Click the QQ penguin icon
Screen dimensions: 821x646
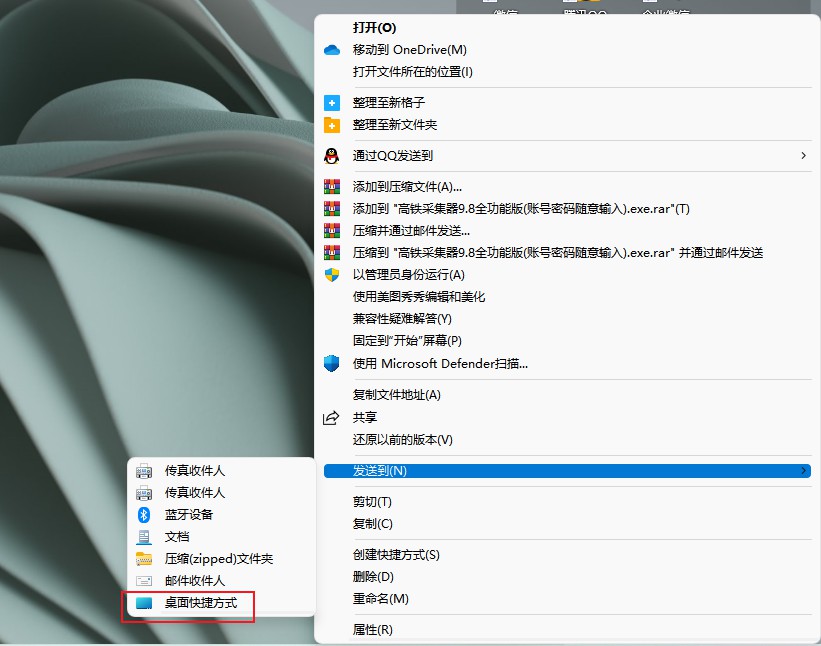(x=331, y=156)
